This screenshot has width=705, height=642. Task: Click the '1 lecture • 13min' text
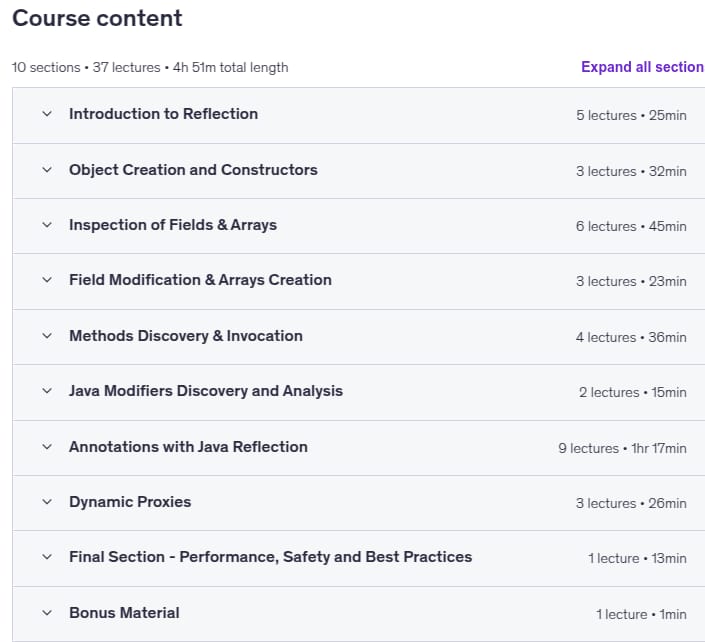pos(638,558)
